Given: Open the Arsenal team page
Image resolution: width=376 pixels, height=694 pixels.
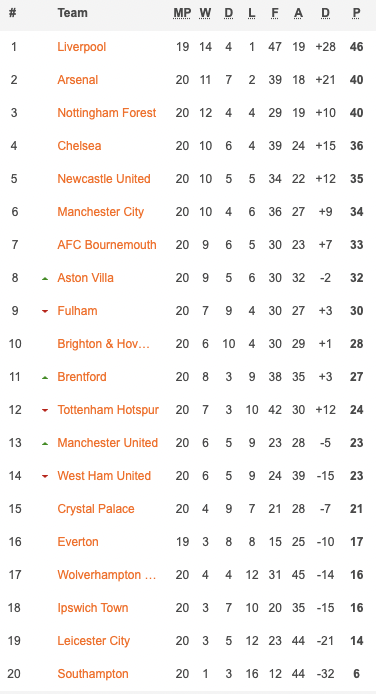Looking at the screenshot, I should (78, 80).
